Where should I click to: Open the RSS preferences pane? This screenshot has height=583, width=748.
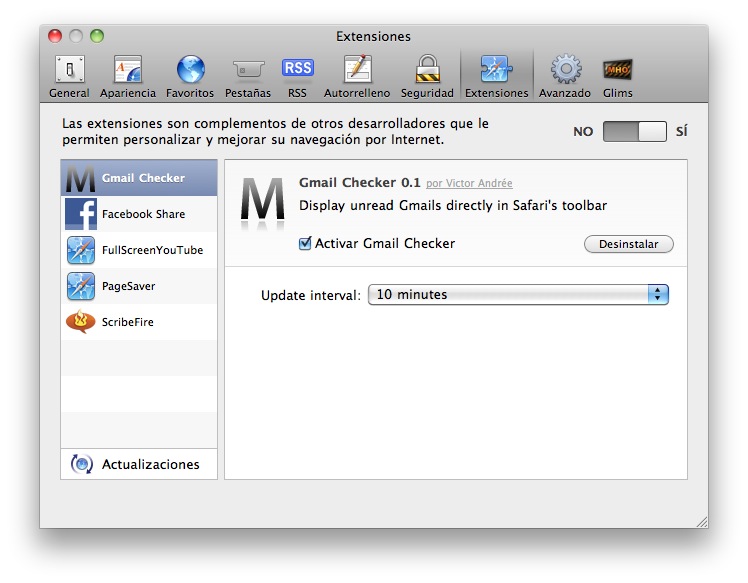pos(297,76)
